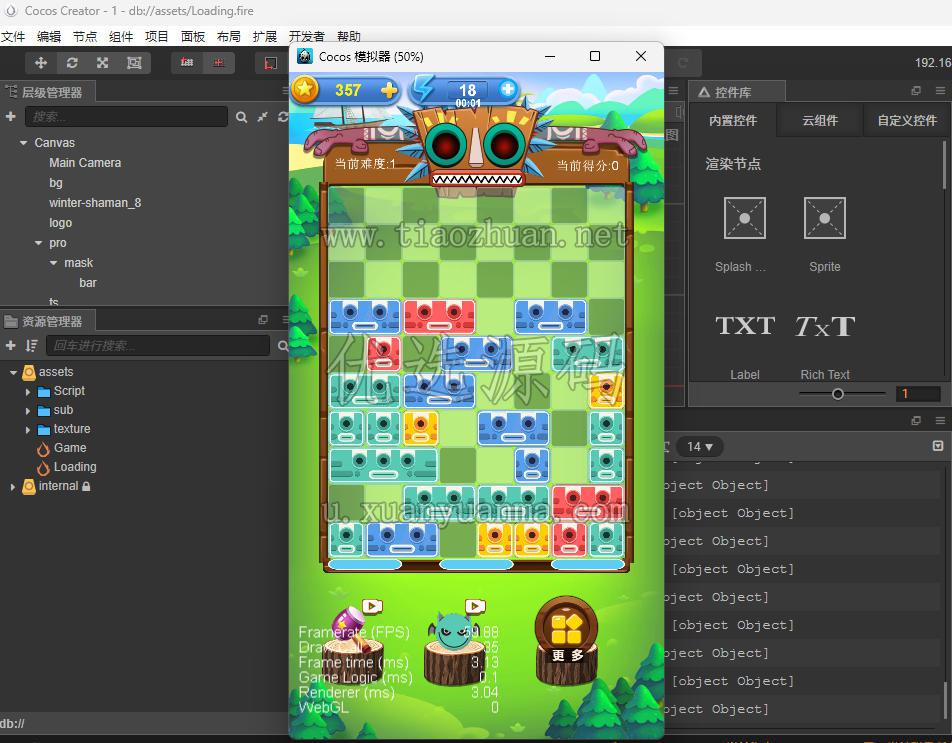
Task: Select Label widget in library
Action: point(744,346)
